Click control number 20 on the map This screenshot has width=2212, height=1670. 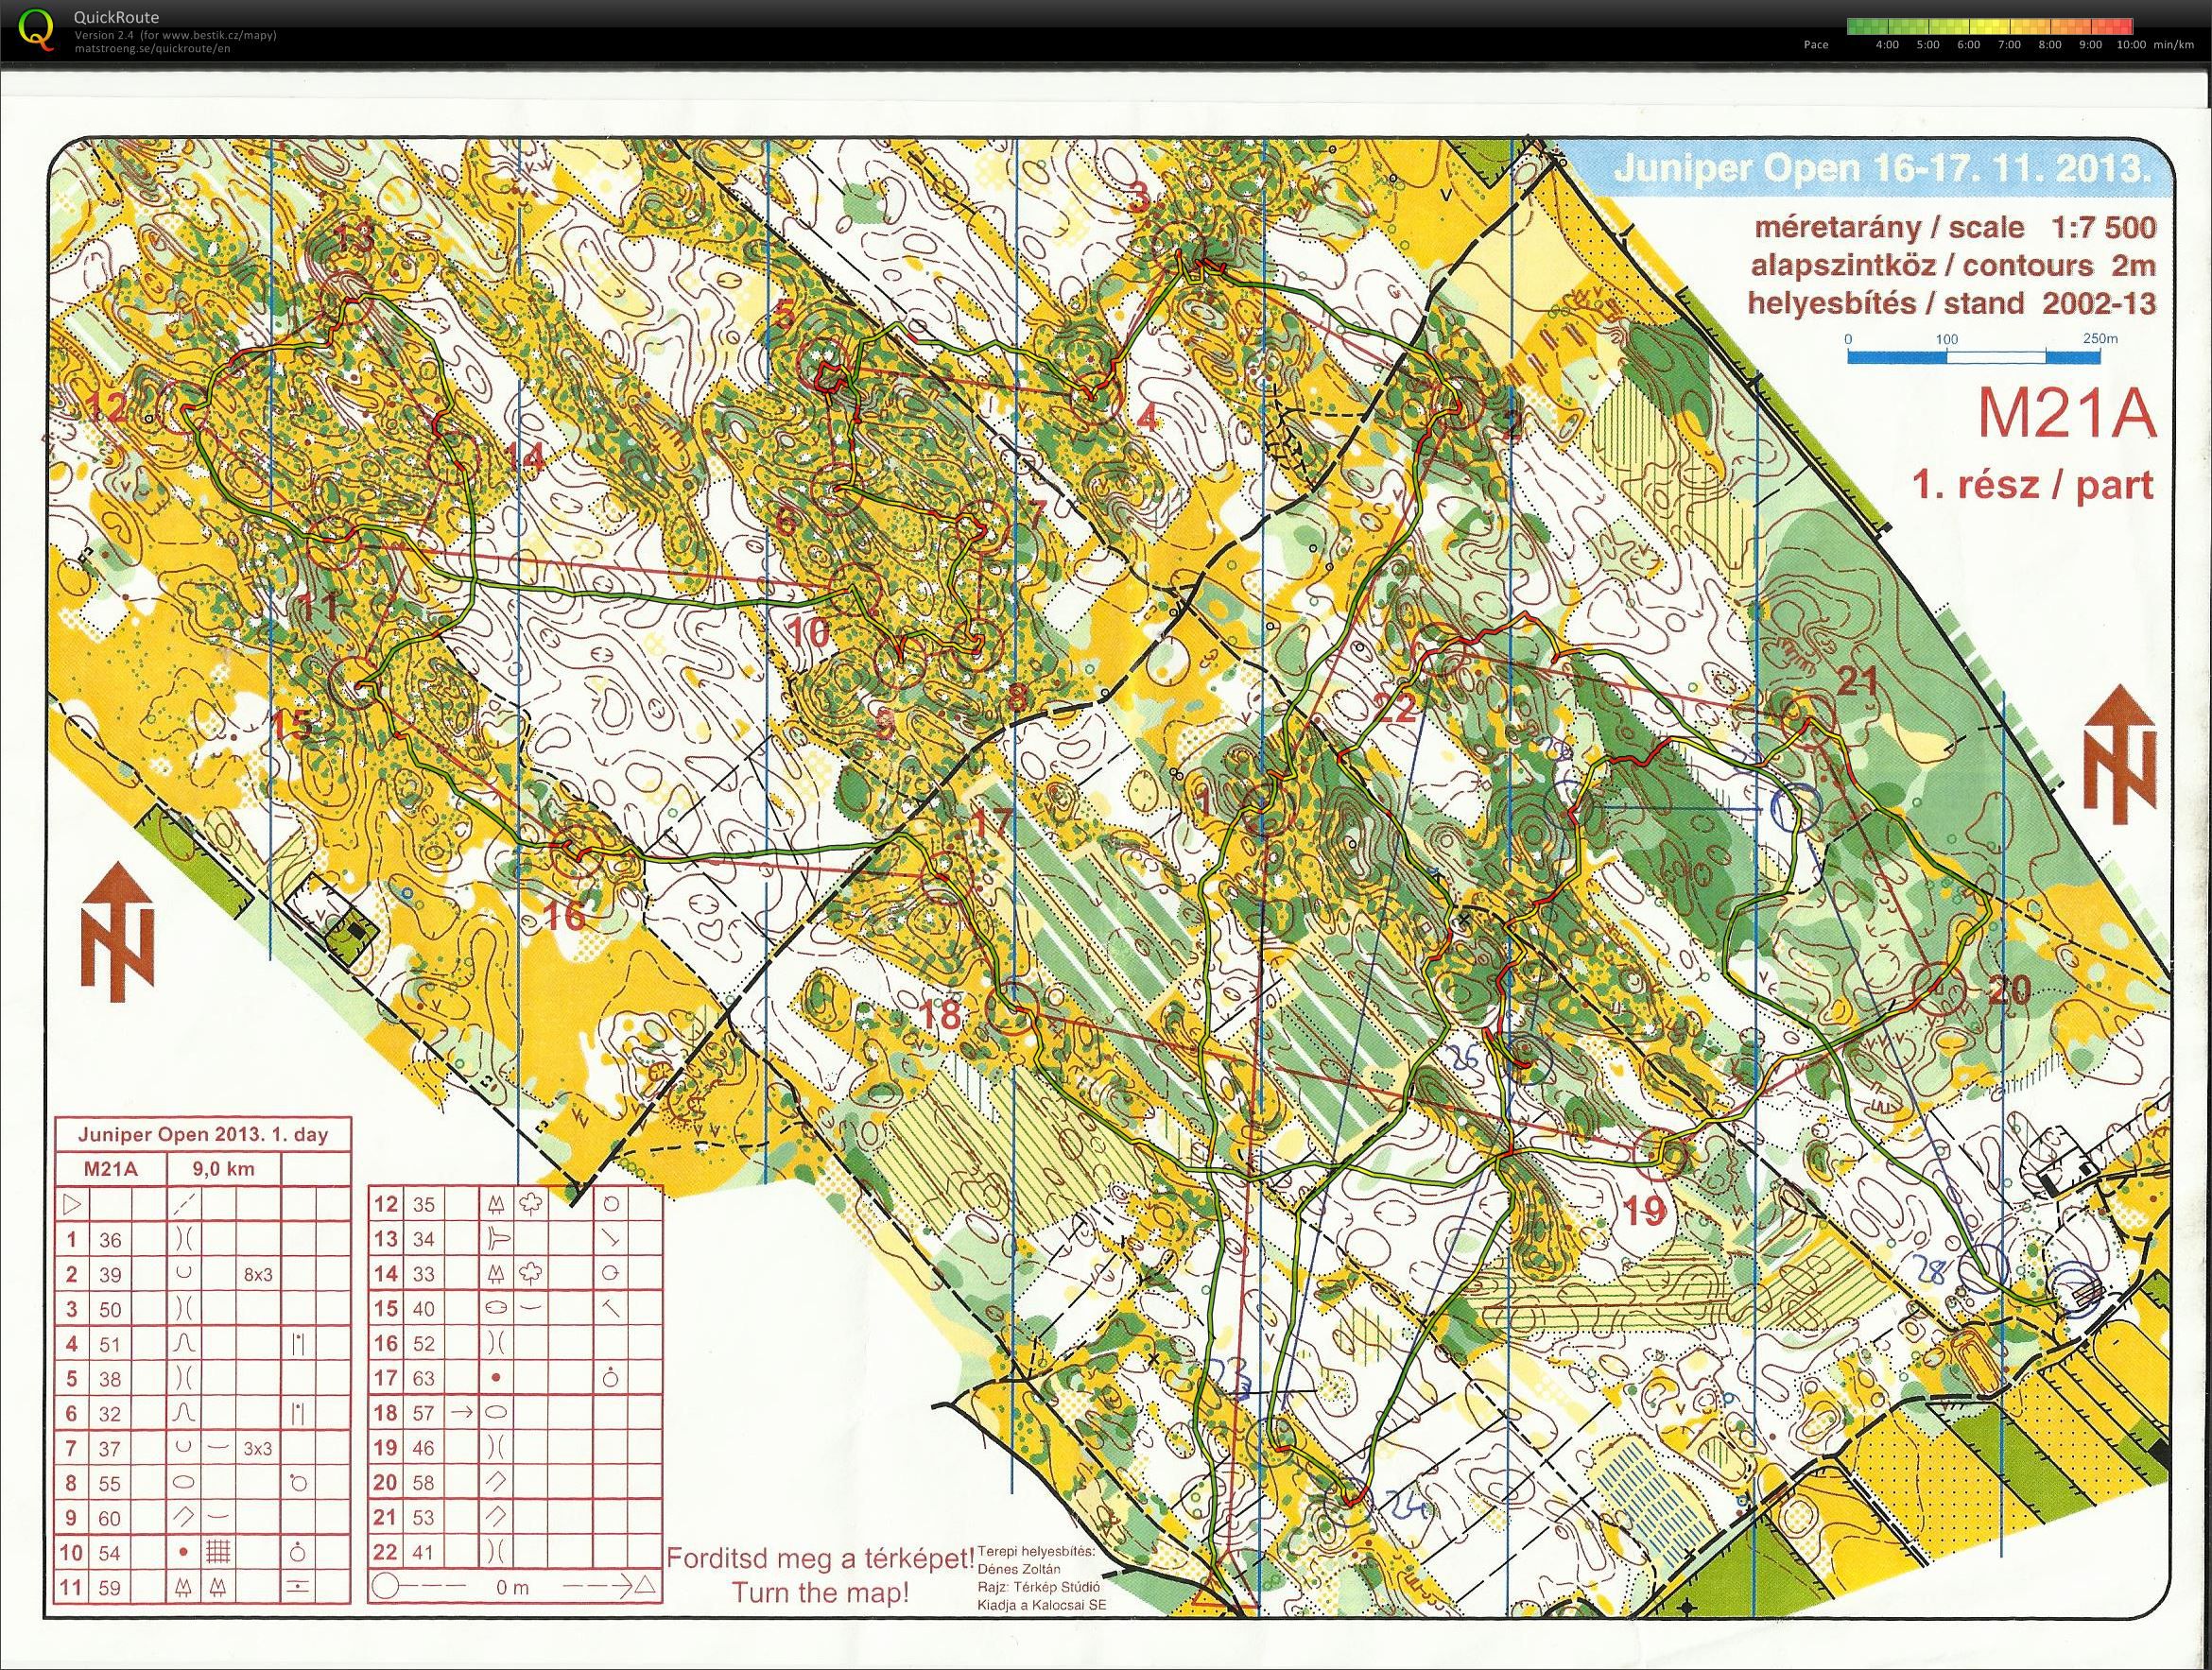click(2009, 991)
